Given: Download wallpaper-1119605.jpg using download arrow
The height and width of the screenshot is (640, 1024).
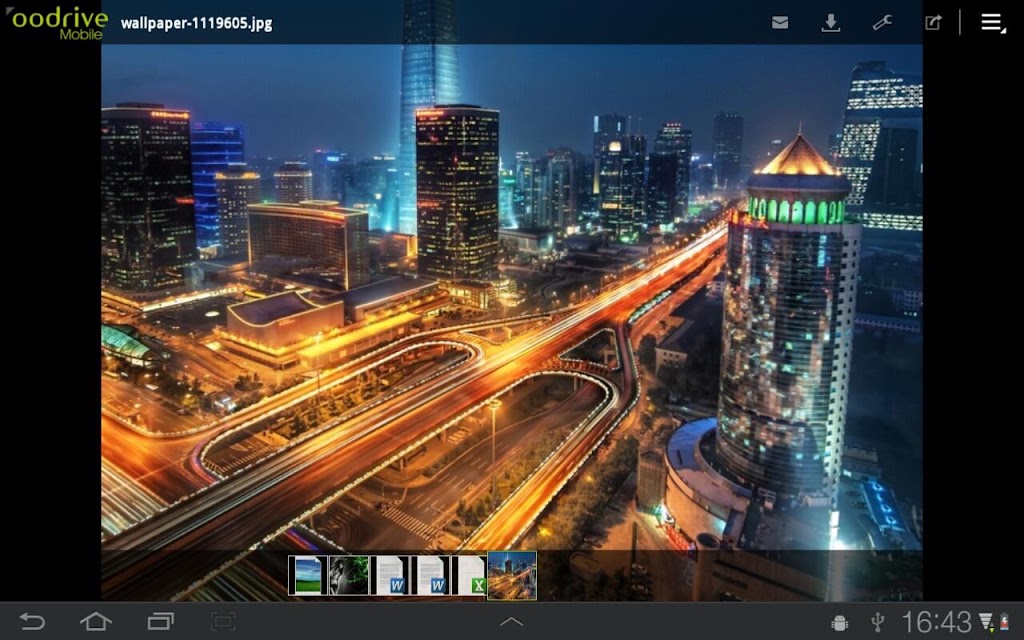Looking at the screenshot, I should point(831,23).
